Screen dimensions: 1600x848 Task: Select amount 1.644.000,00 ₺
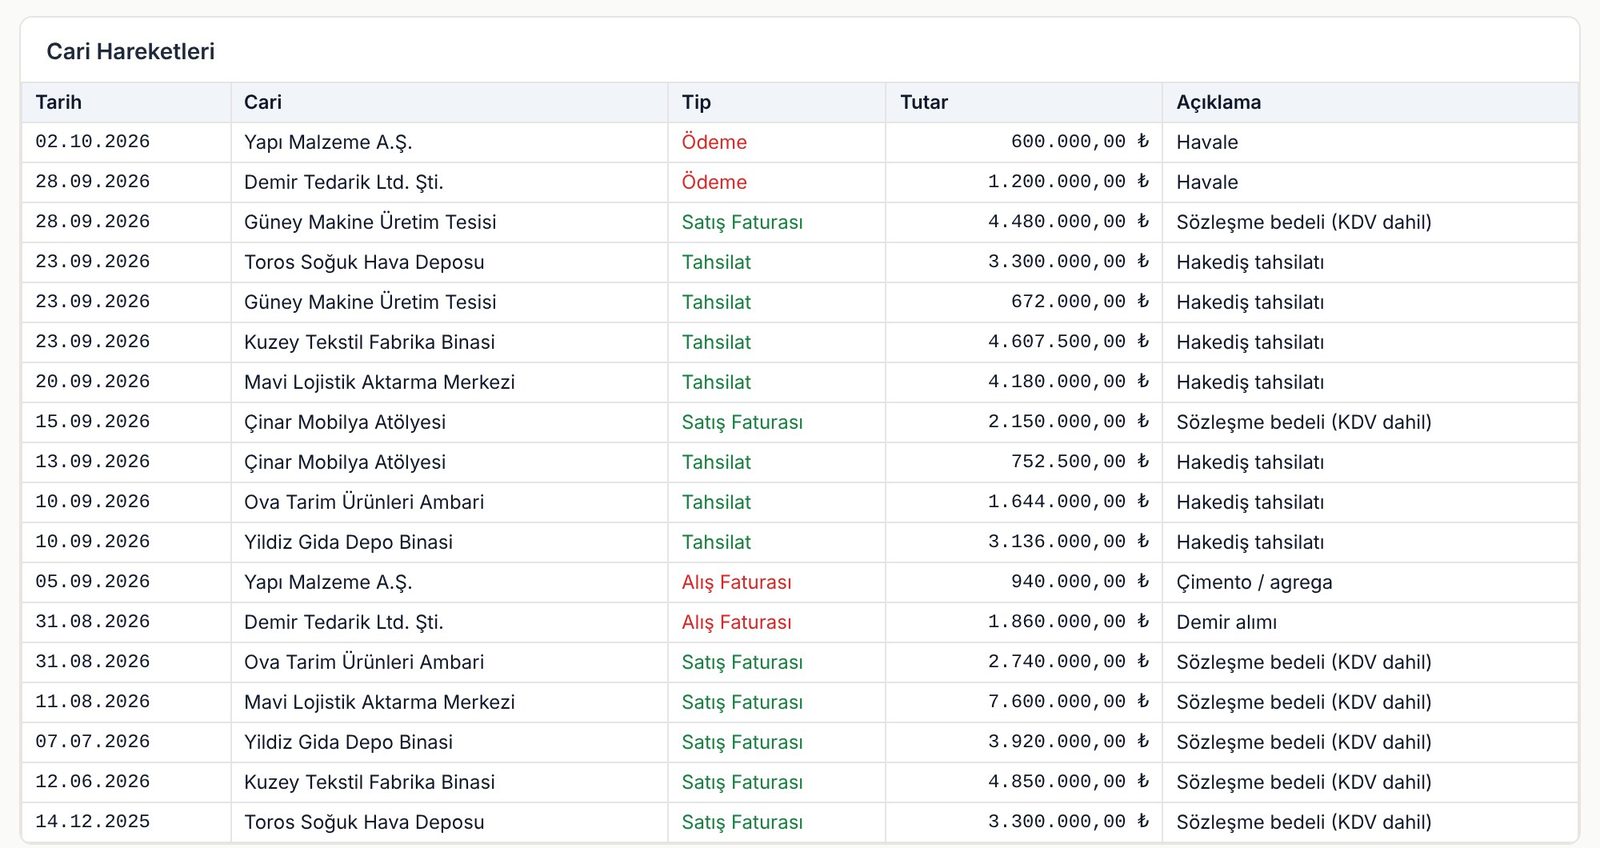[1069, 502]
